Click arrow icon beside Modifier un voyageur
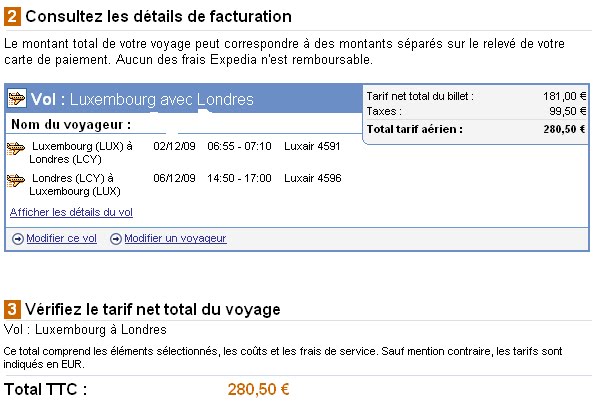The height and width of the screenshot is (401, 605). tap(115, 238)
